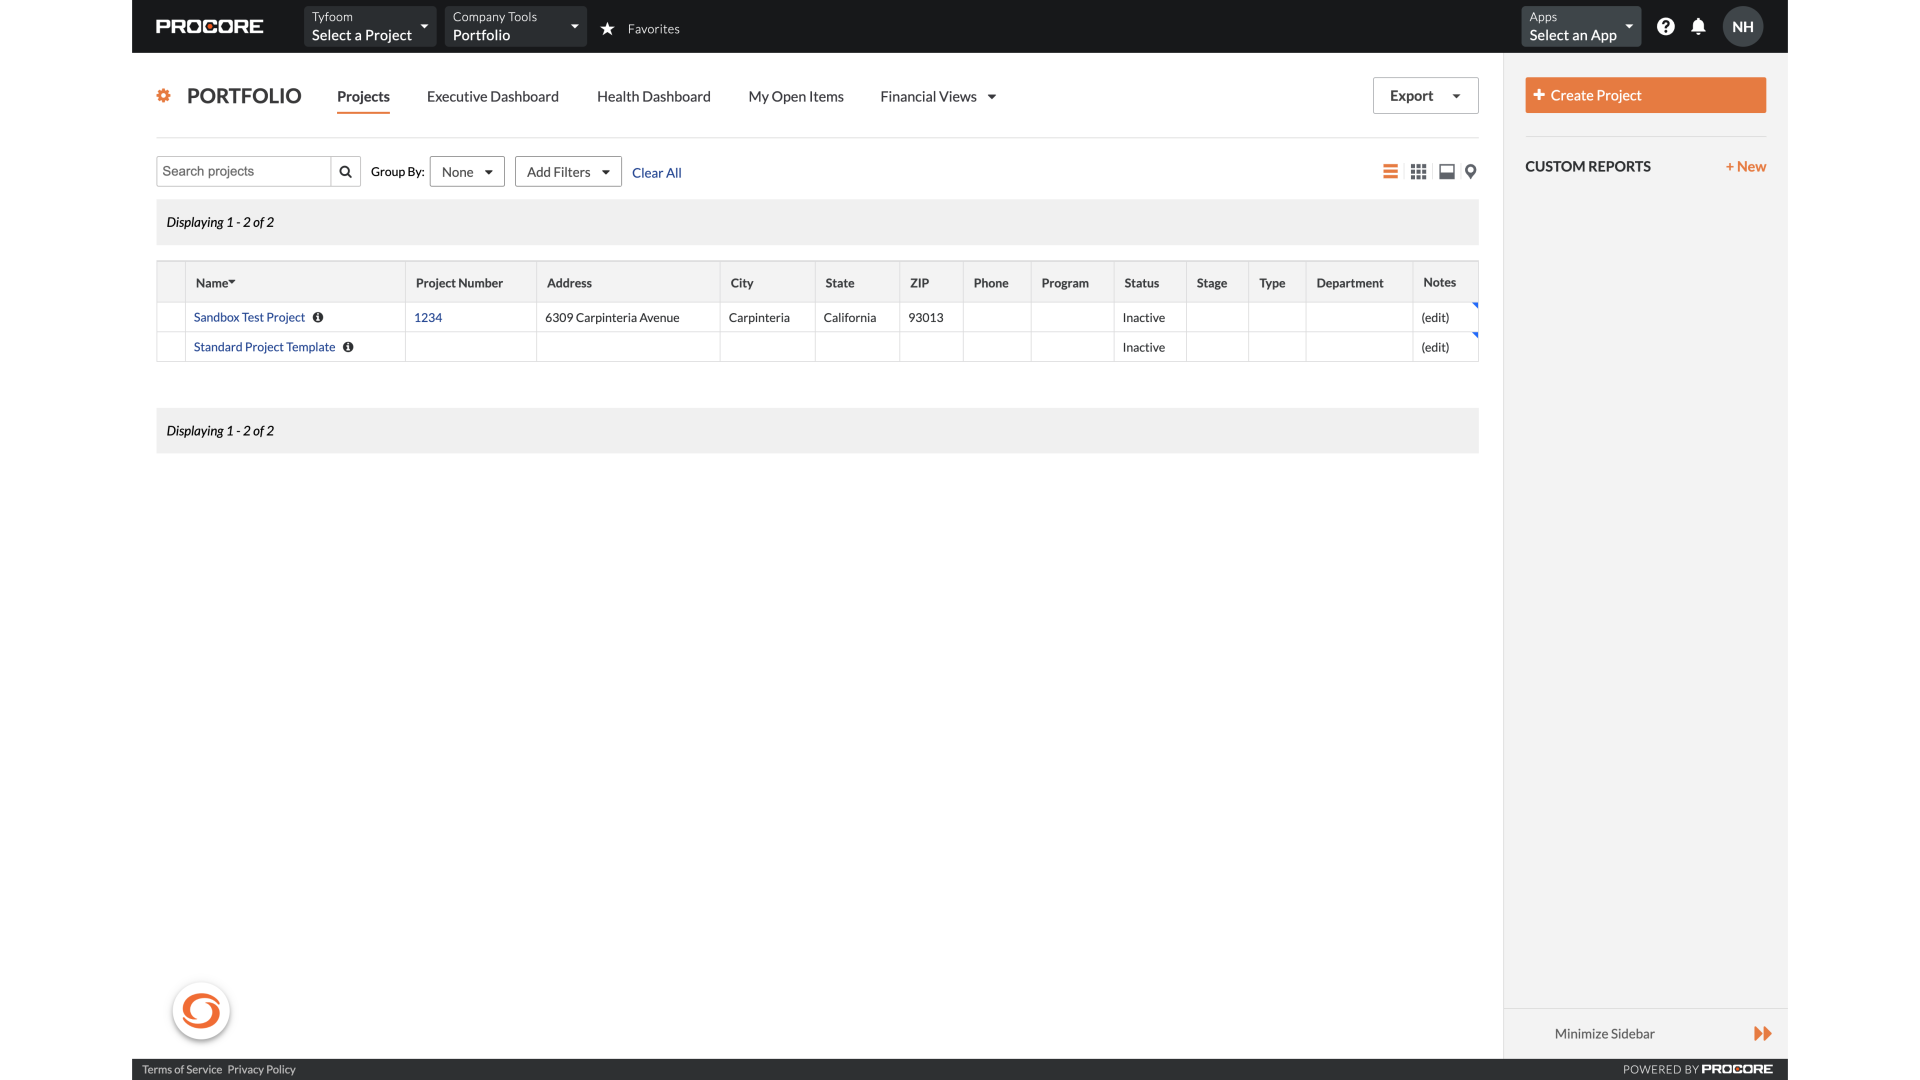Click the Sandbox Test Project link
The width and height of the screenshot is (1920, 1080).
[x=249, y=316]
